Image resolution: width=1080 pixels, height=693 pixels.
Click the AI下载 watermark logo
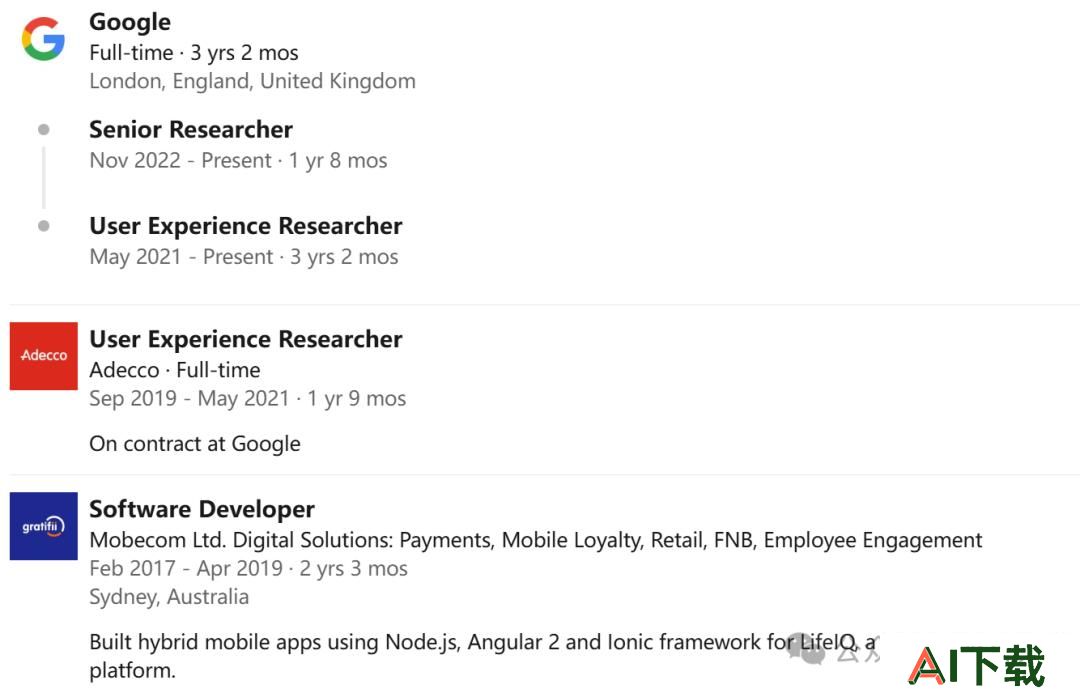977,665
